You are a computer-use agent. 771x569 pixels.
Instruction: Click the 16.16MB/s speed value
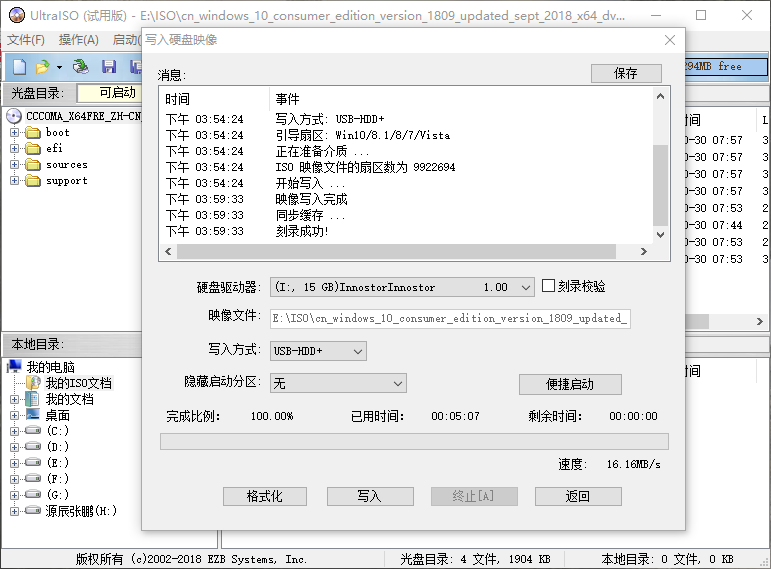click(633, 464)
